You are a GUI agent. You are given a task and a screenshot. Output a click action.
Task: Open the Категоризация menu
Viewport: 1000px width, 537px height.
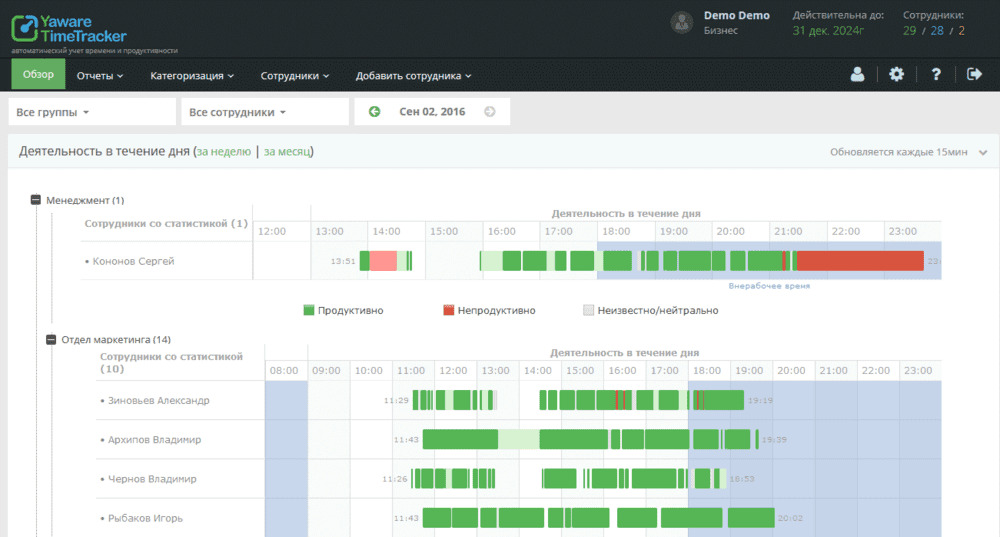point(192,75)
